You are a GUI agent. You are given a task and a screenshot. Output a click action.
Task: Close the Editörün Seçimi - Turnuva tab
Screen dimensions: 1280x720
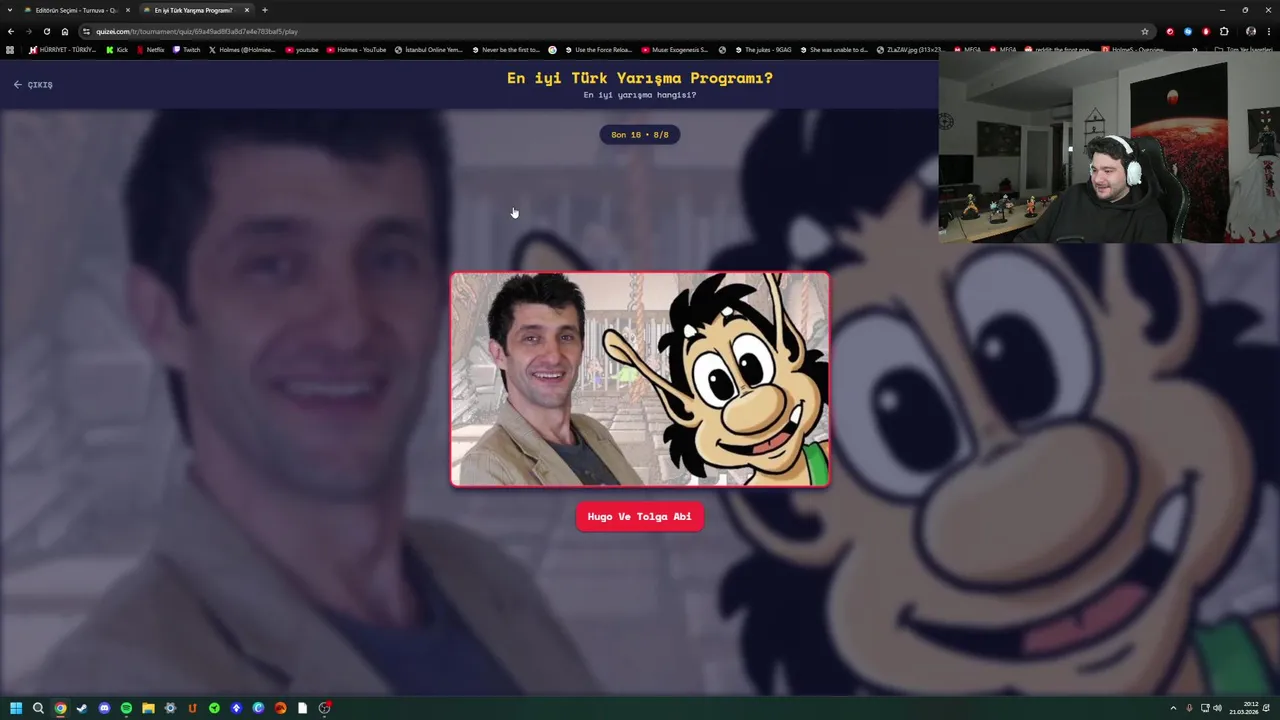coord(128,10)
